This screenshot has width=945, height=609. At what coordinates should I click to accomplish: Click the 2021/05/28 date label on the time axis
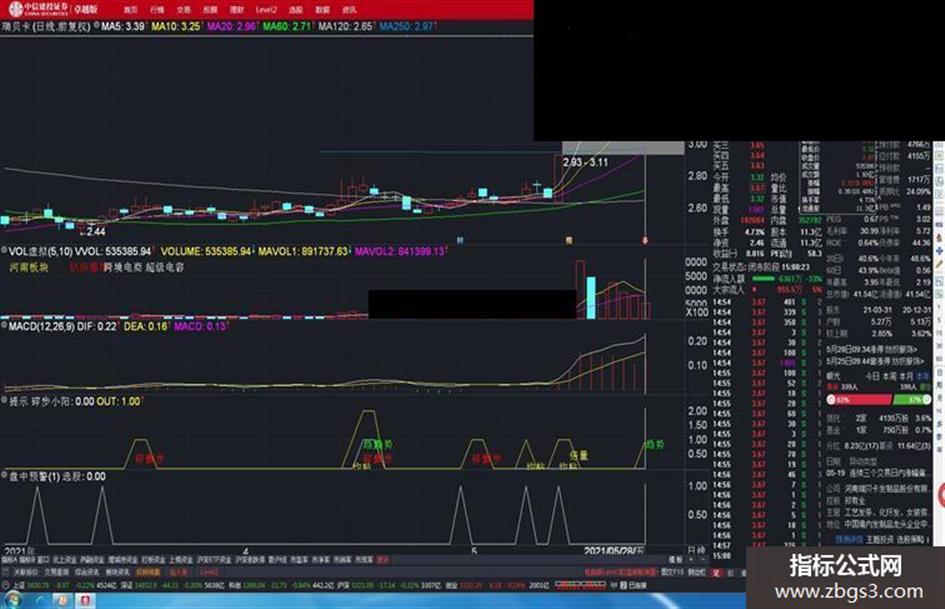coord(614,551)
